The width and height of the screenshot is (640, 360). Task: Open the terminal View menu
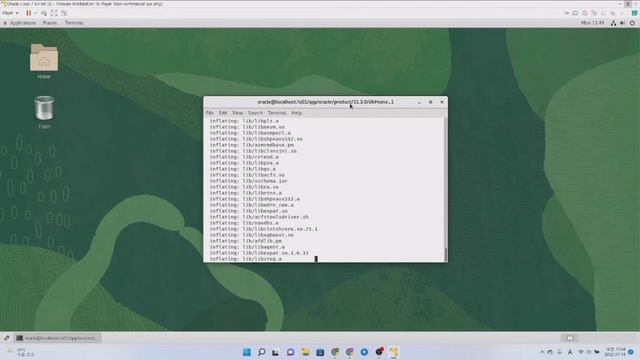coord(237,113)
